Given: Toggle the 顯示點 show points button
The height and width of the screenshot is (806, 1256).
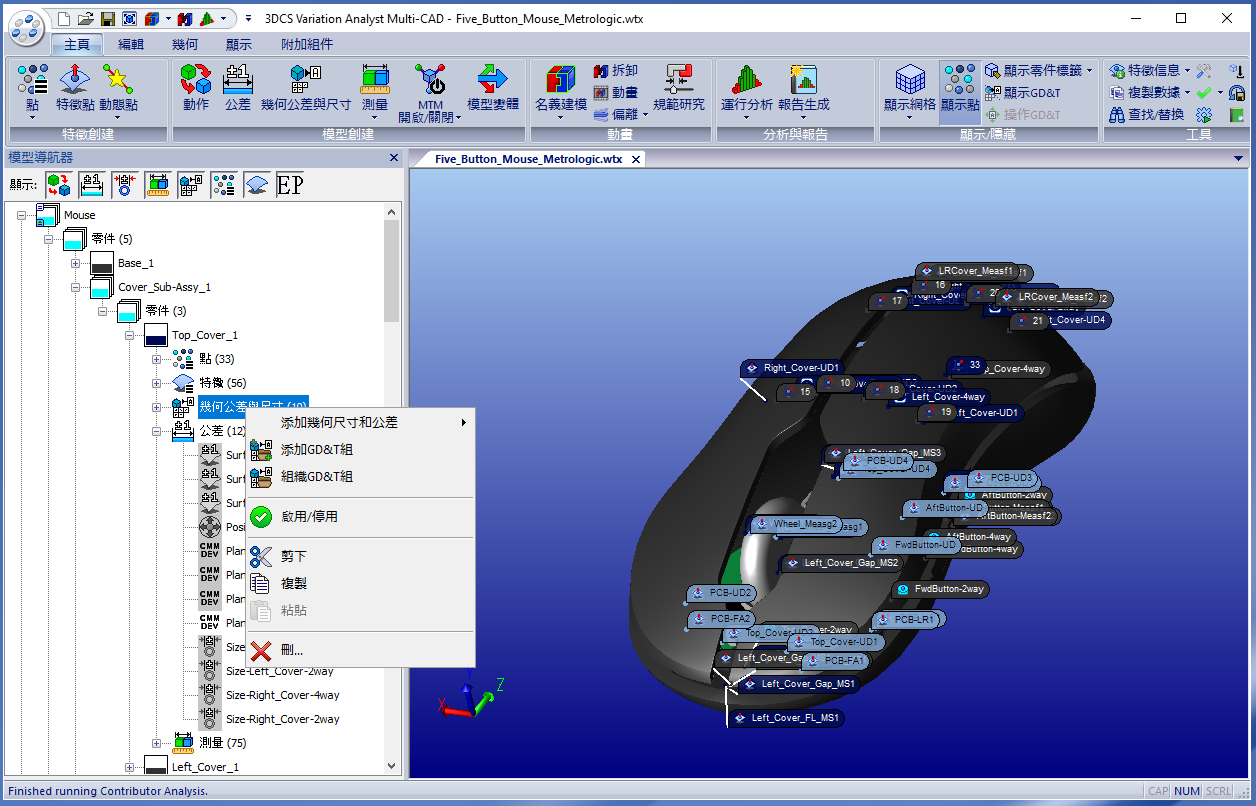Looking at the screenshot, I should 960,91.
